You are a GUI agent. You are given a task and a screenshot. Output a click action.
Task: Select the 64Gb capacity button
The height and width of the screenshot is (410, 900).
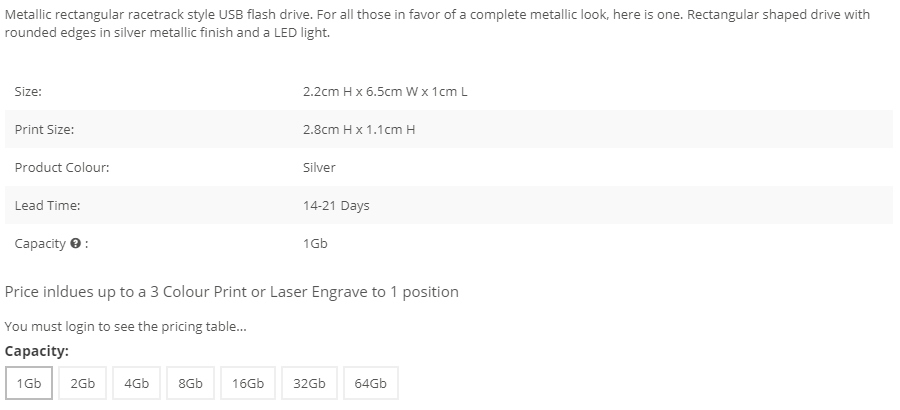pos(370,384)
